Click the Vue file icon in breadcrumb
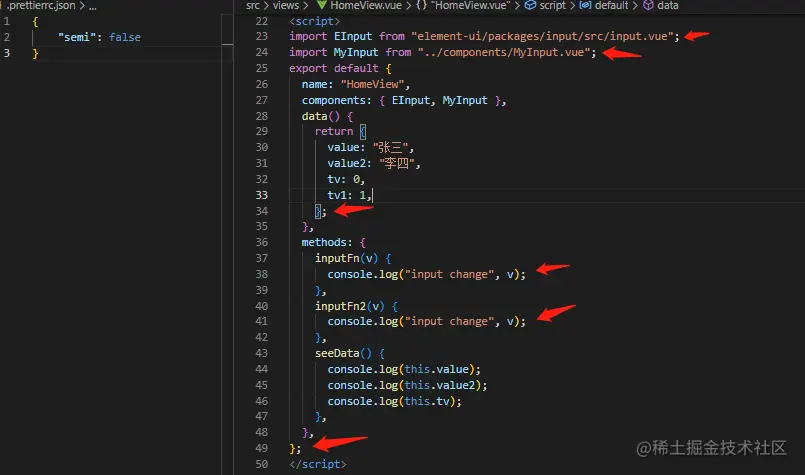Image resolution: width=805 pixels, height=475 pixels. [321, 5]
